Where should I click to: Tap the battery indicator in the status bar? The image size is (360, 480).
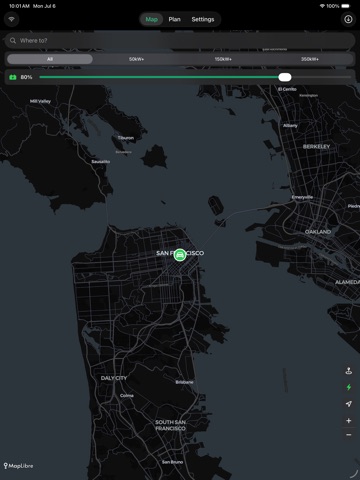click(x=346, y=6)
